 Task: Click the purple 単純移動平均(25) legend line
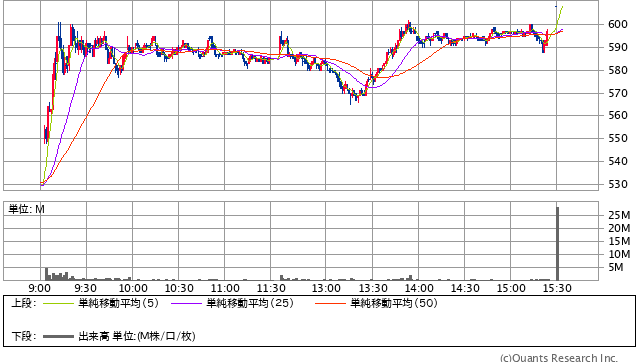(x=186, y=303)
